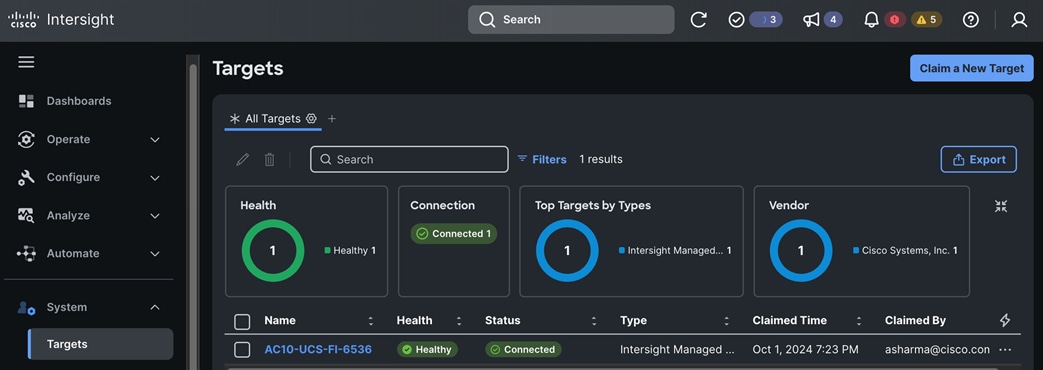Click the Oct 1, 2024 7:23 PM cell
Viewport: 1043px width, 370px height.
[806, 349]
